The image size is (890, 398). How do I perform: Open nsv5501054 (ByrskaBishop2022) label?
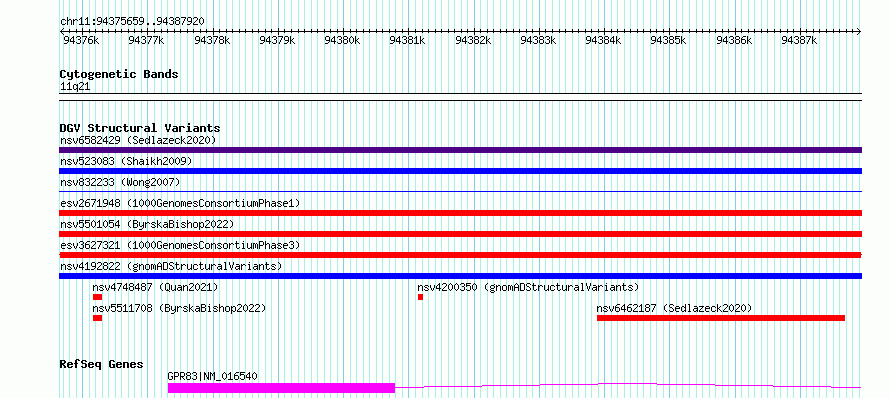[147, 224]
